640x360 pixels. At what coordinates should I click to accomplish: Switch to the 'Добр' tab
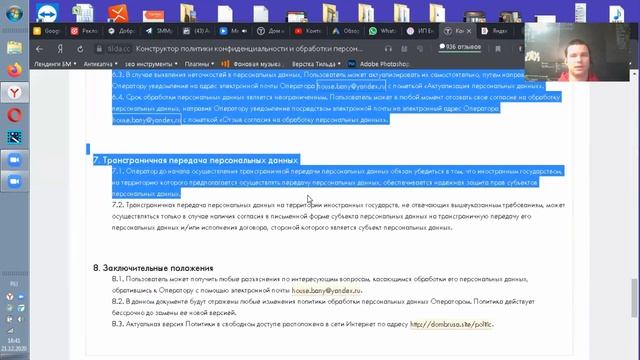point(121,31)
